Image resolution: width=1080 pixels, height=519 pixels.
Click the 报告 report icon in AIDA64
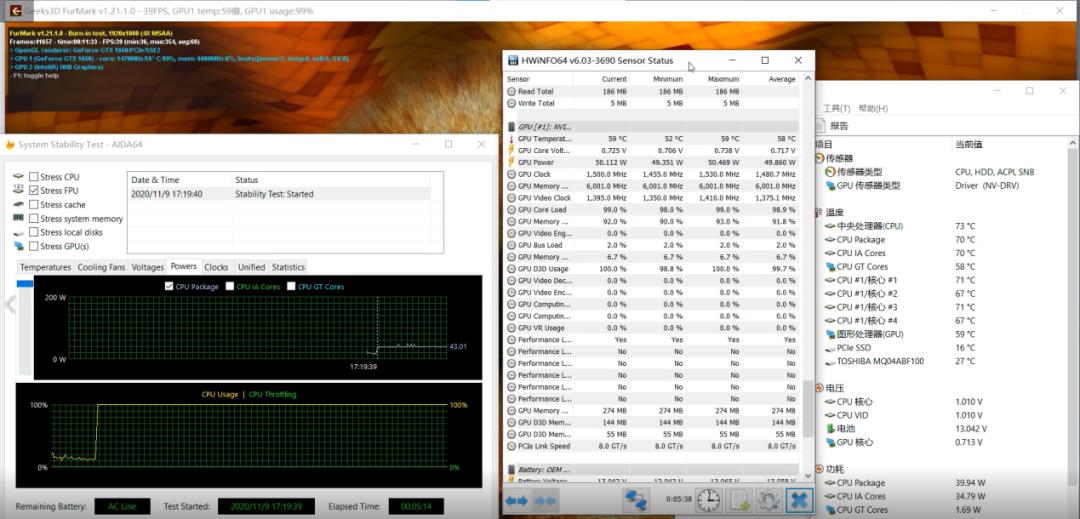pyautogui.click(x=820, y=126)
